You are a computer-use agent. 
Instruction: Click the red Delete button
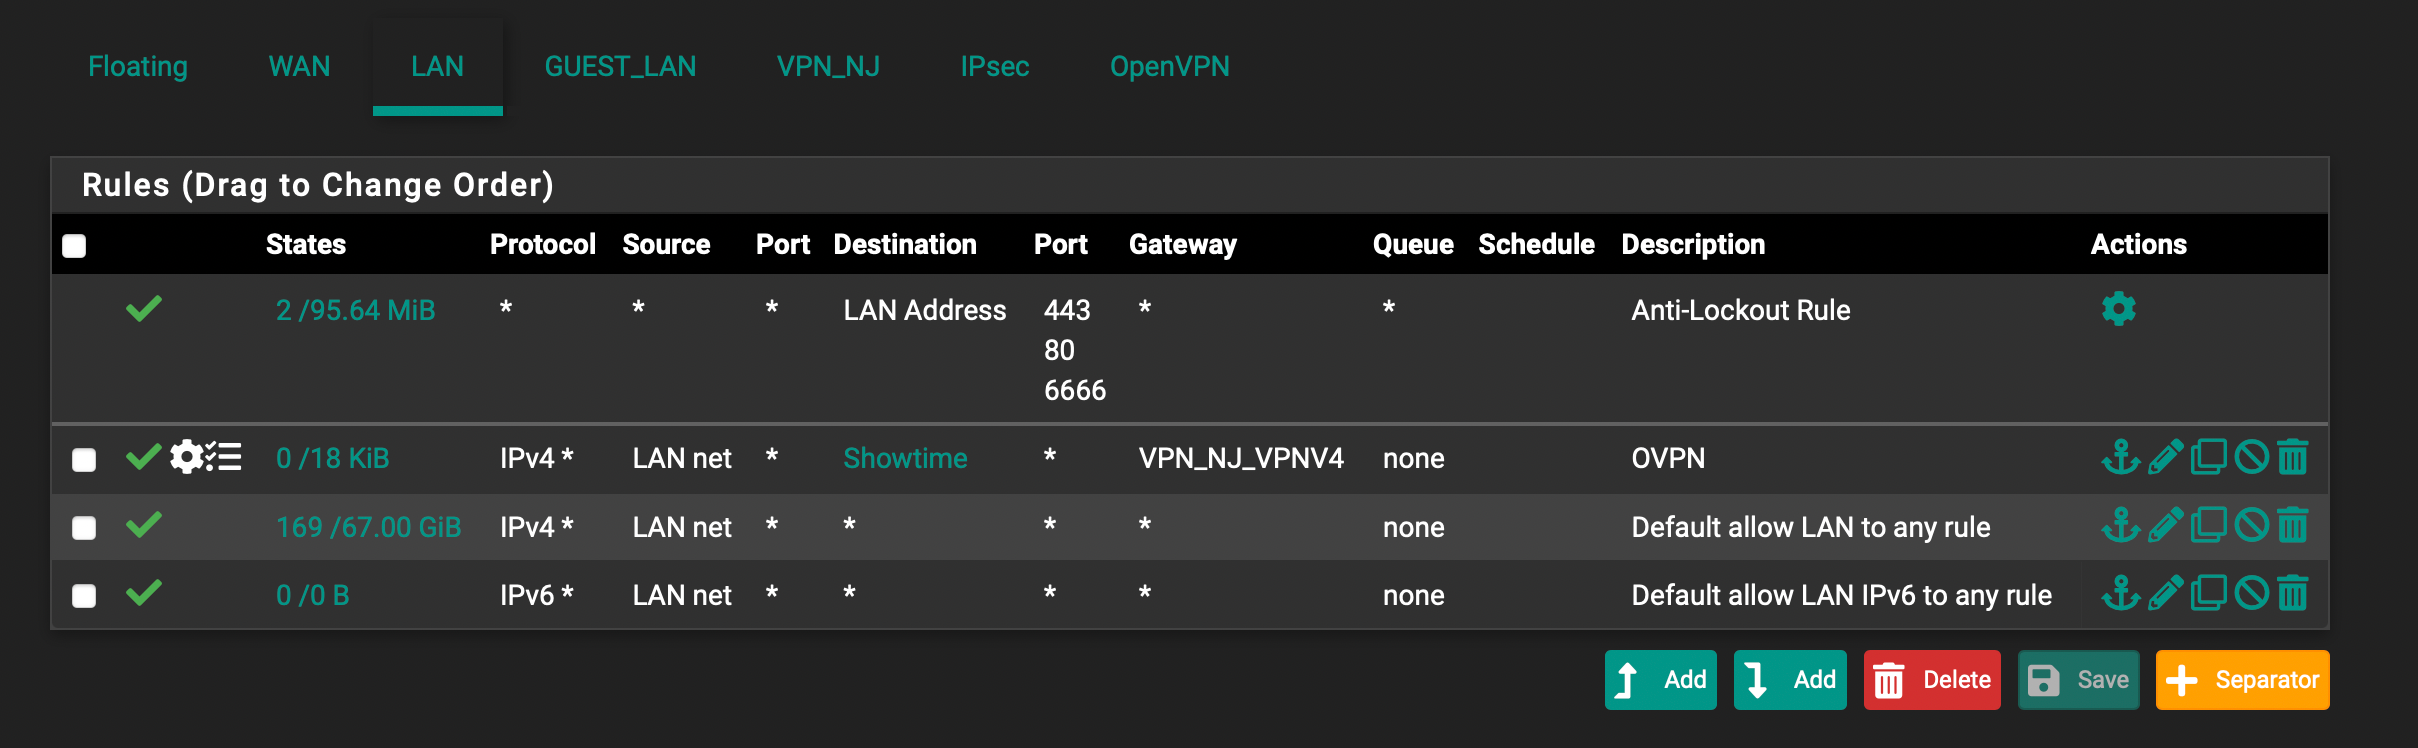pyautogui.click(x=1931, y=680)
